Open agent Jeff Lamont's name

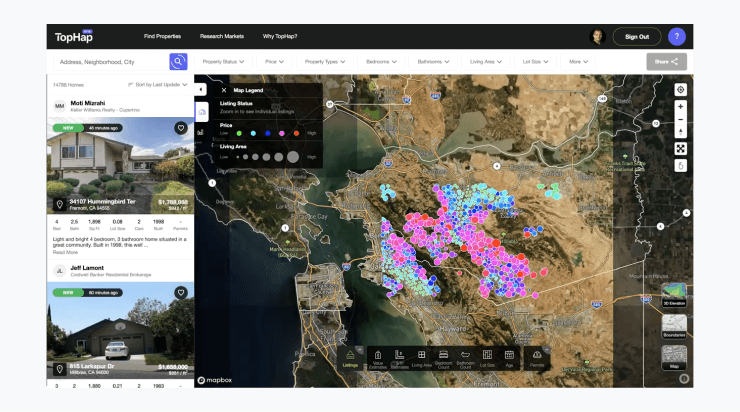pyautogui.click(x=87, y=268)
